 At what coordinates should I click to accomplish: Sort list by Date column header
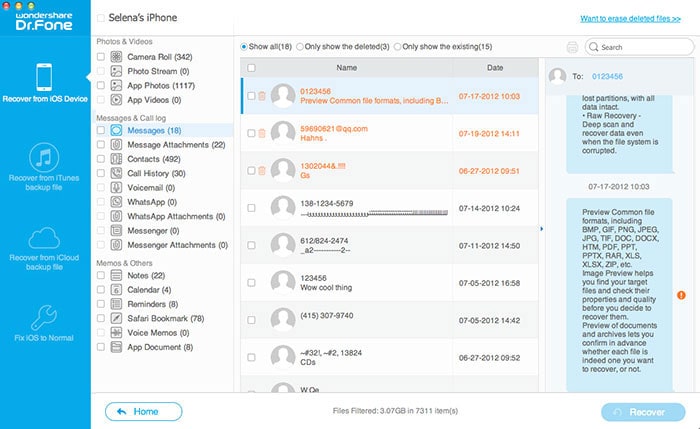[495, 68]
